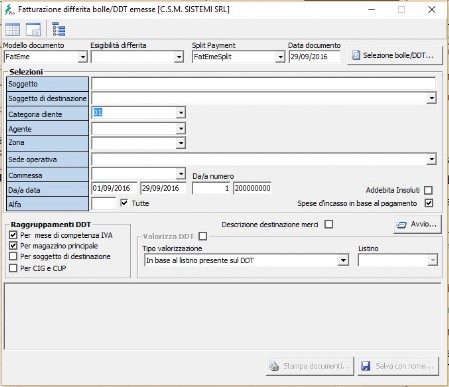The image size is (449, 387).
Task: Enable the Addebita Insoluti checkbox
Action: point(428,190)
